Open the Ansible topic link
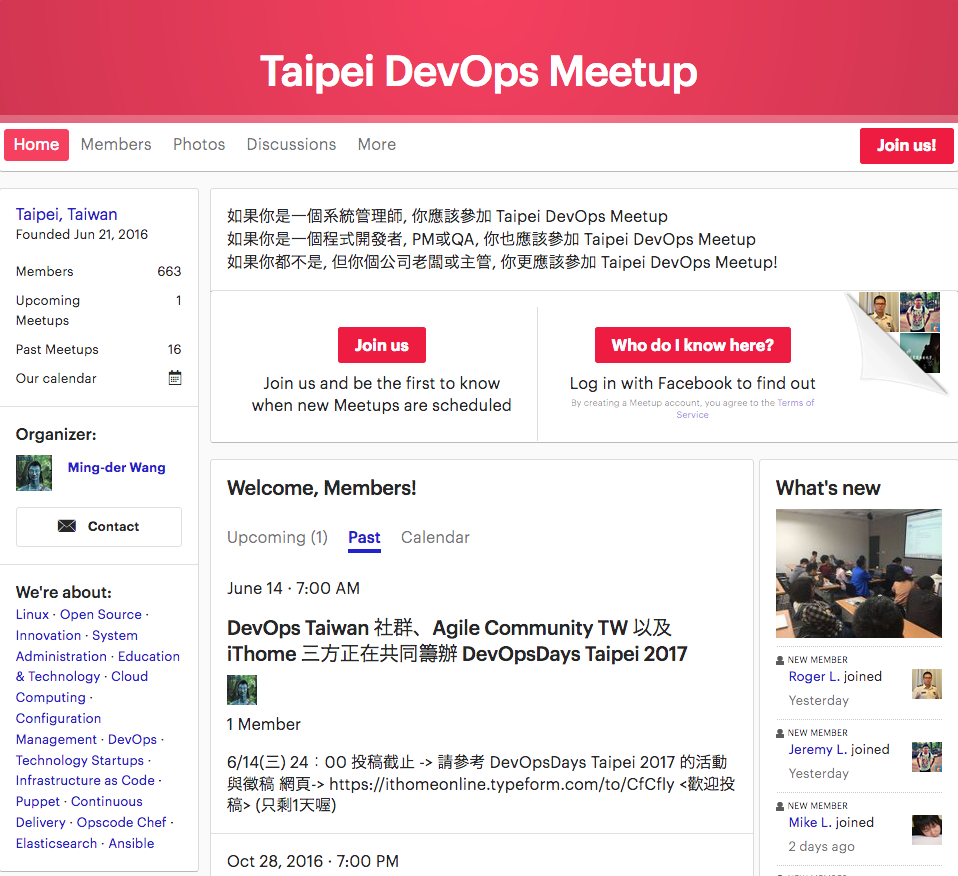The height and width of the screenshot is (876, 958). tap(131, 844)
